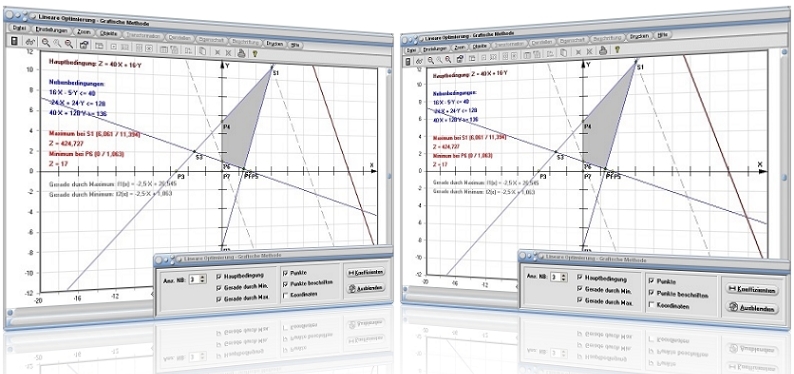Click the first magnifier icon in the left window toolbar
794x374 pixels.
(x=46, y=43)
